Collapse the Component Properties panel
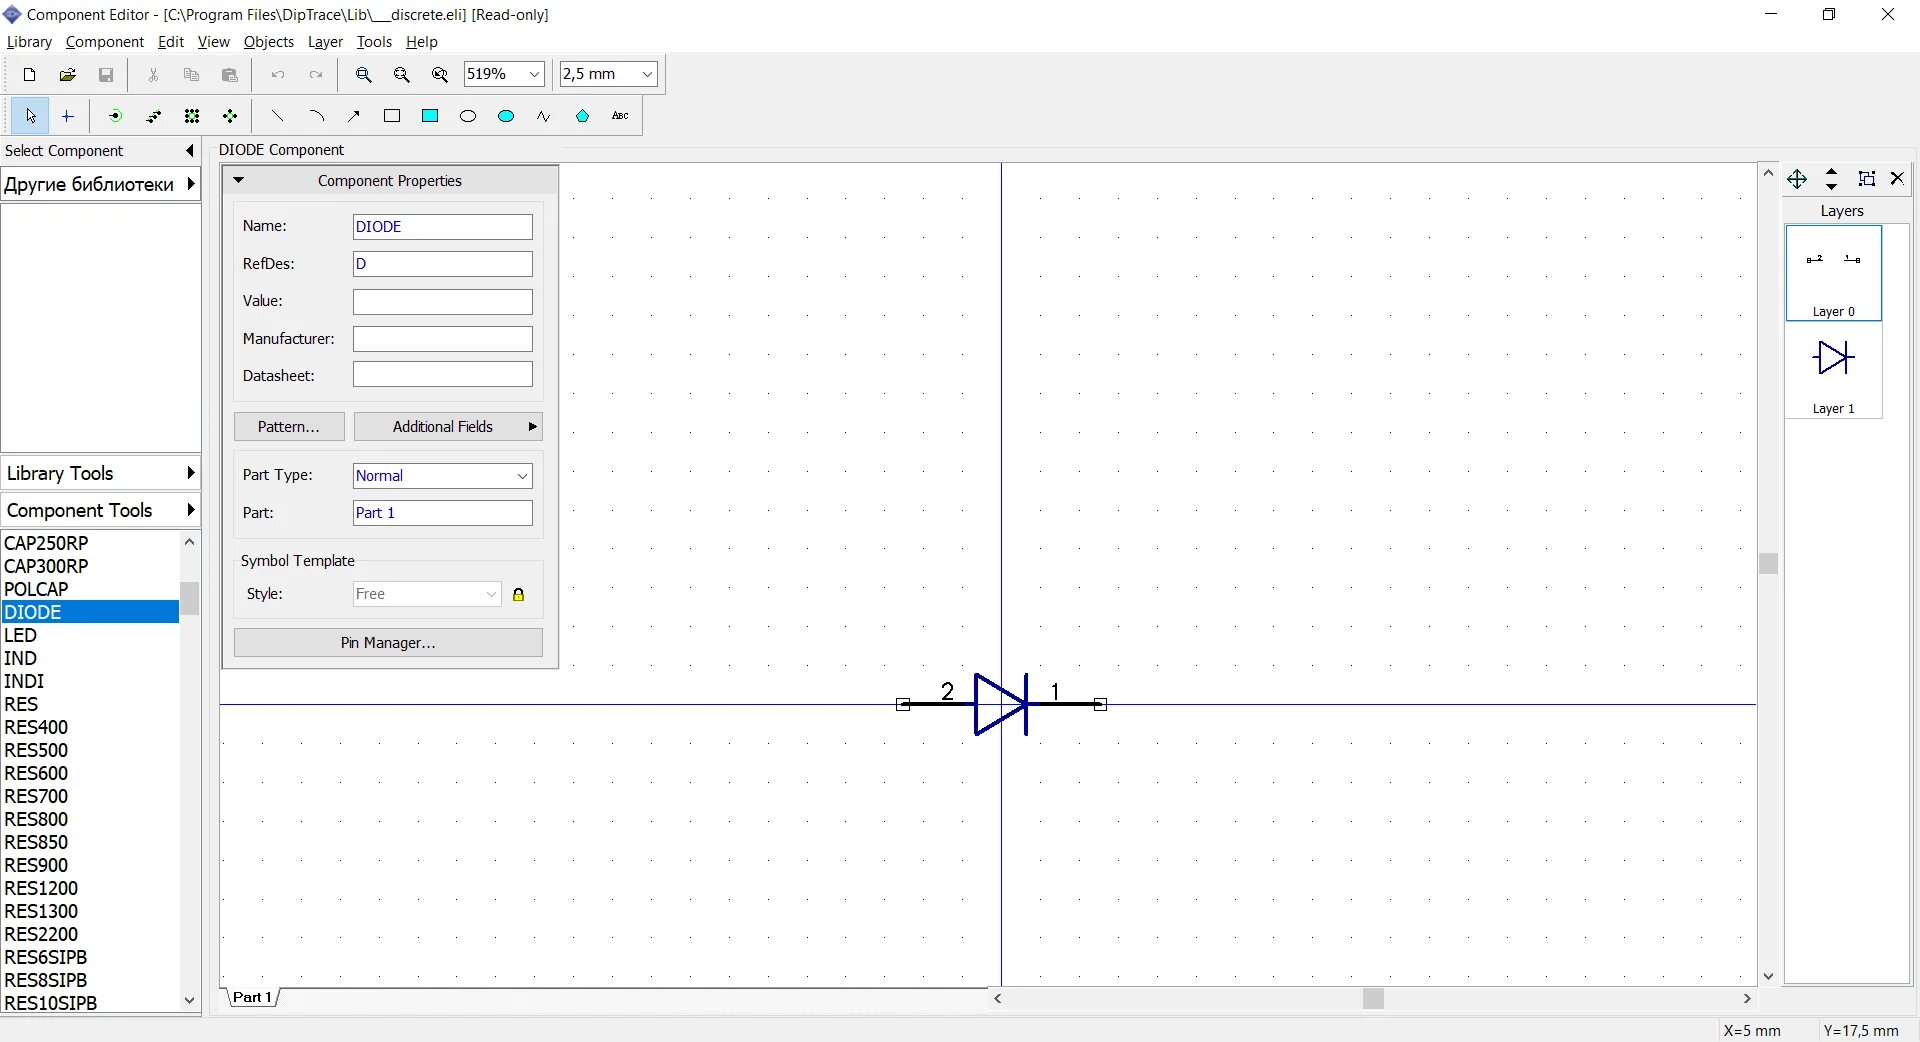This screenshot has width=1920, height=1042. [238, 181]
